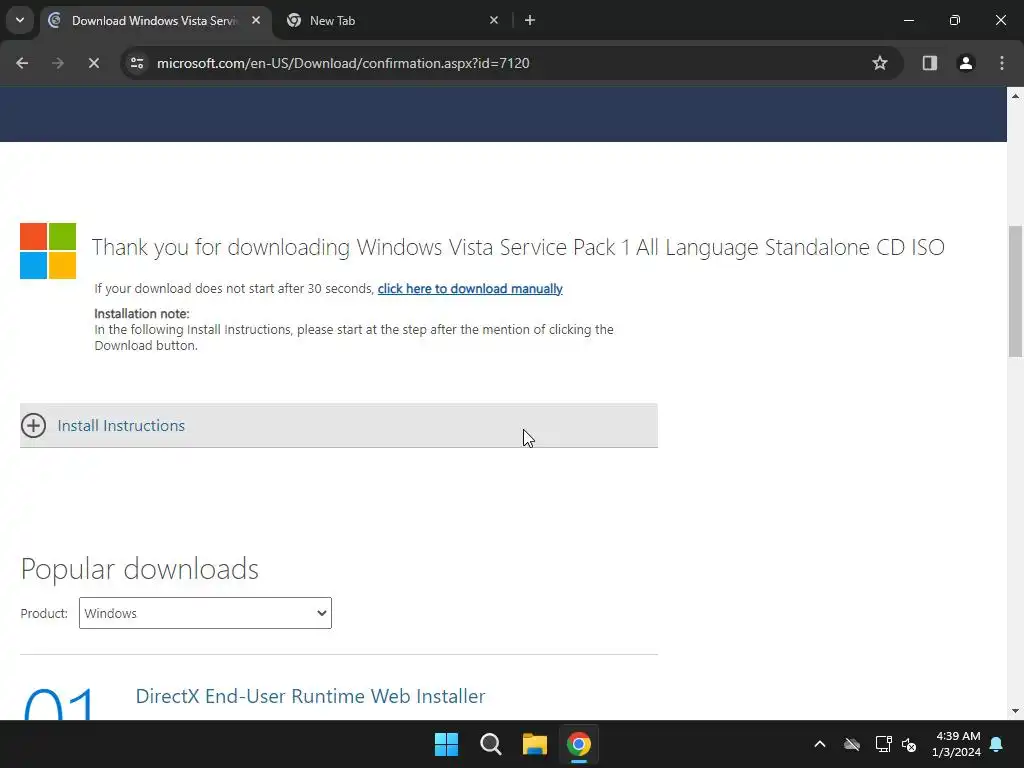
Task: Launch File Explorer from taskbar
Action: [x=534, y=744]
